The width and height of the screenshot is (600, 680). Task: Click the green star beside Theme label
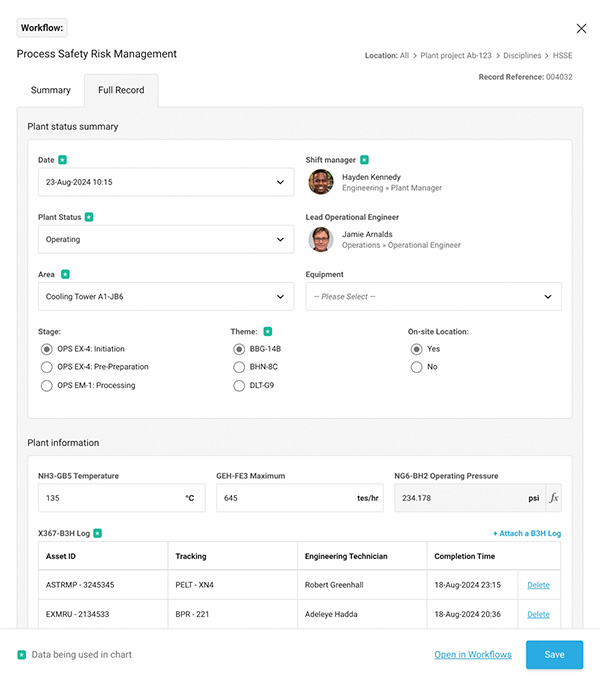pos(267,331)
